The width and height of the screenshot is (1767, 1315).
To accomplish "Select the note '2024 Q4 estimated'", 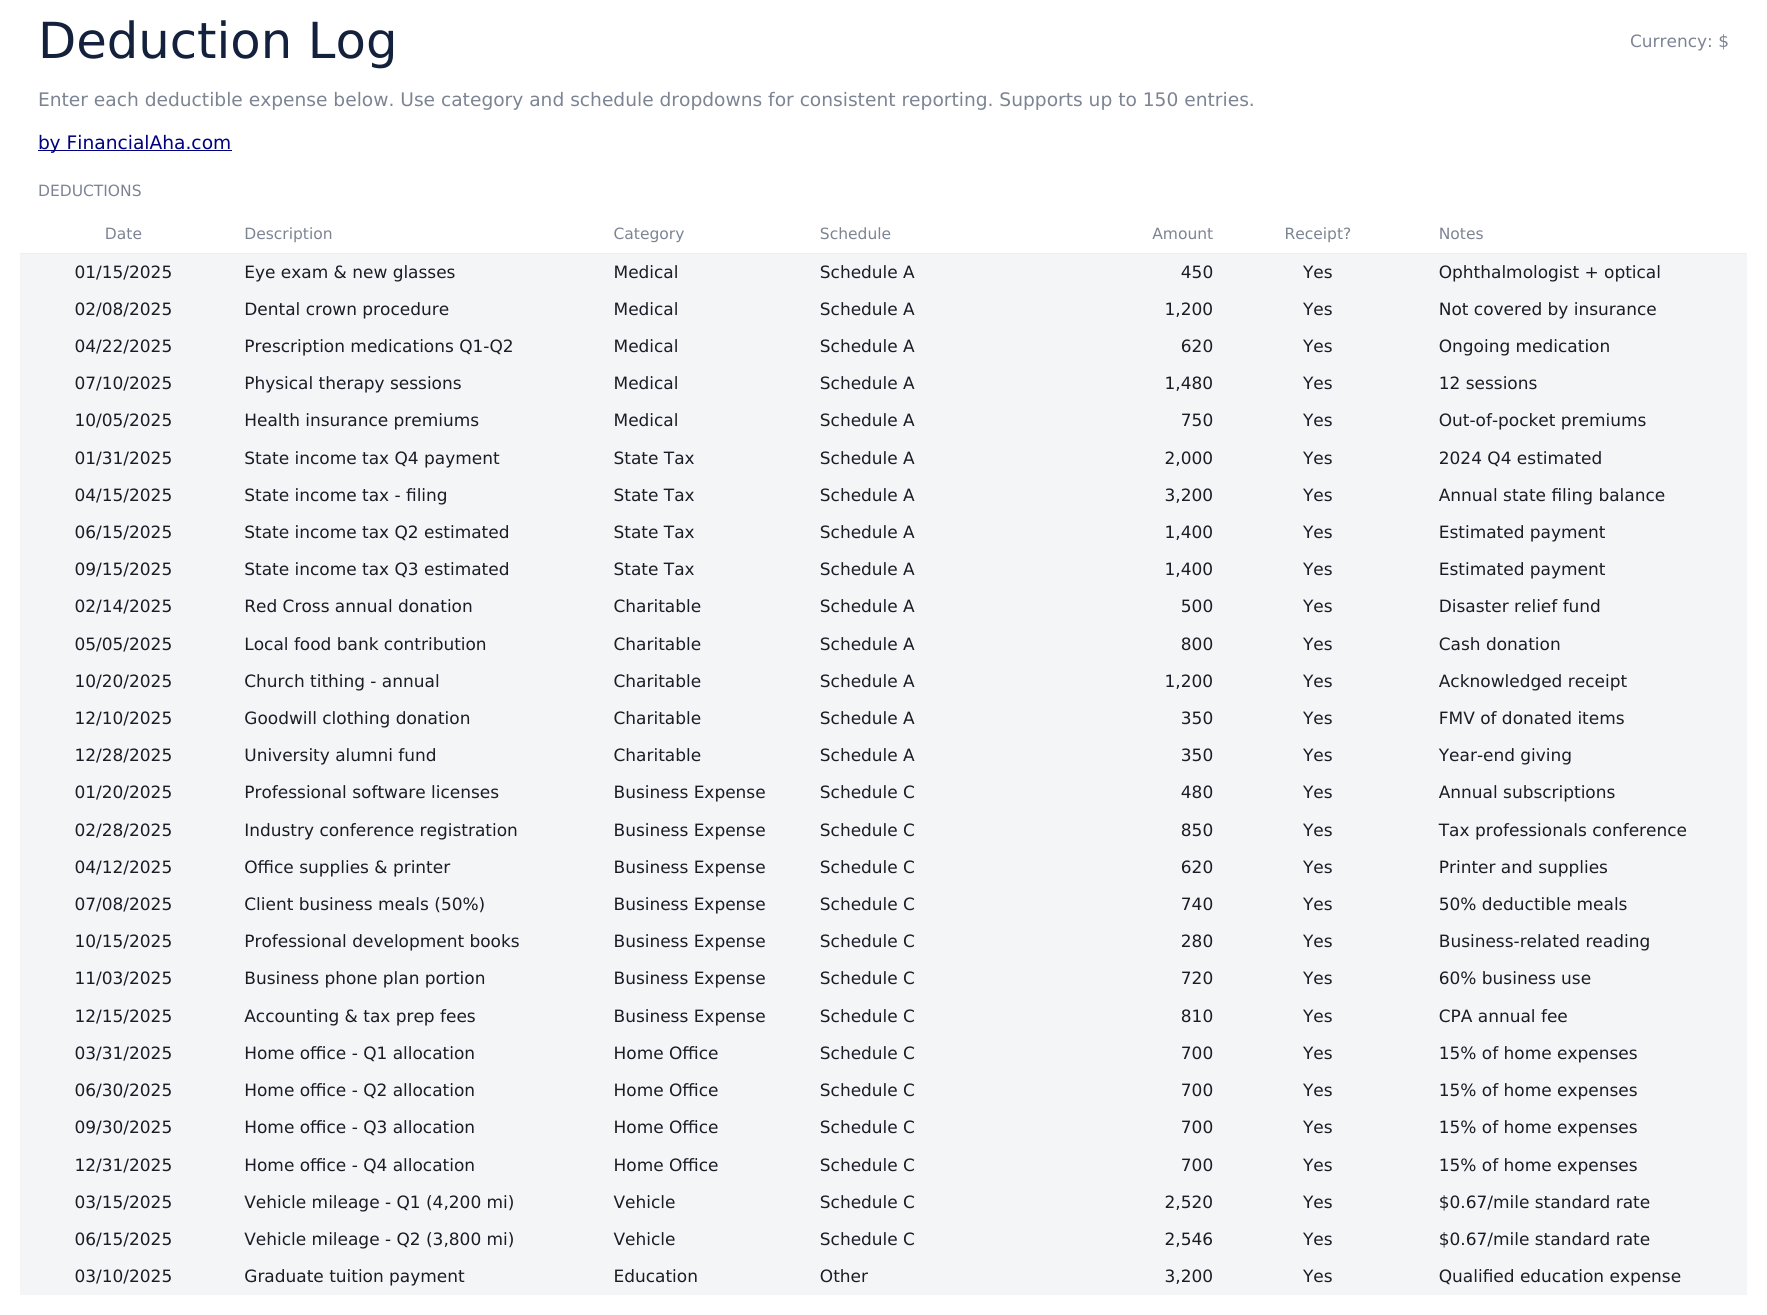I will (x=1520, y=458).
